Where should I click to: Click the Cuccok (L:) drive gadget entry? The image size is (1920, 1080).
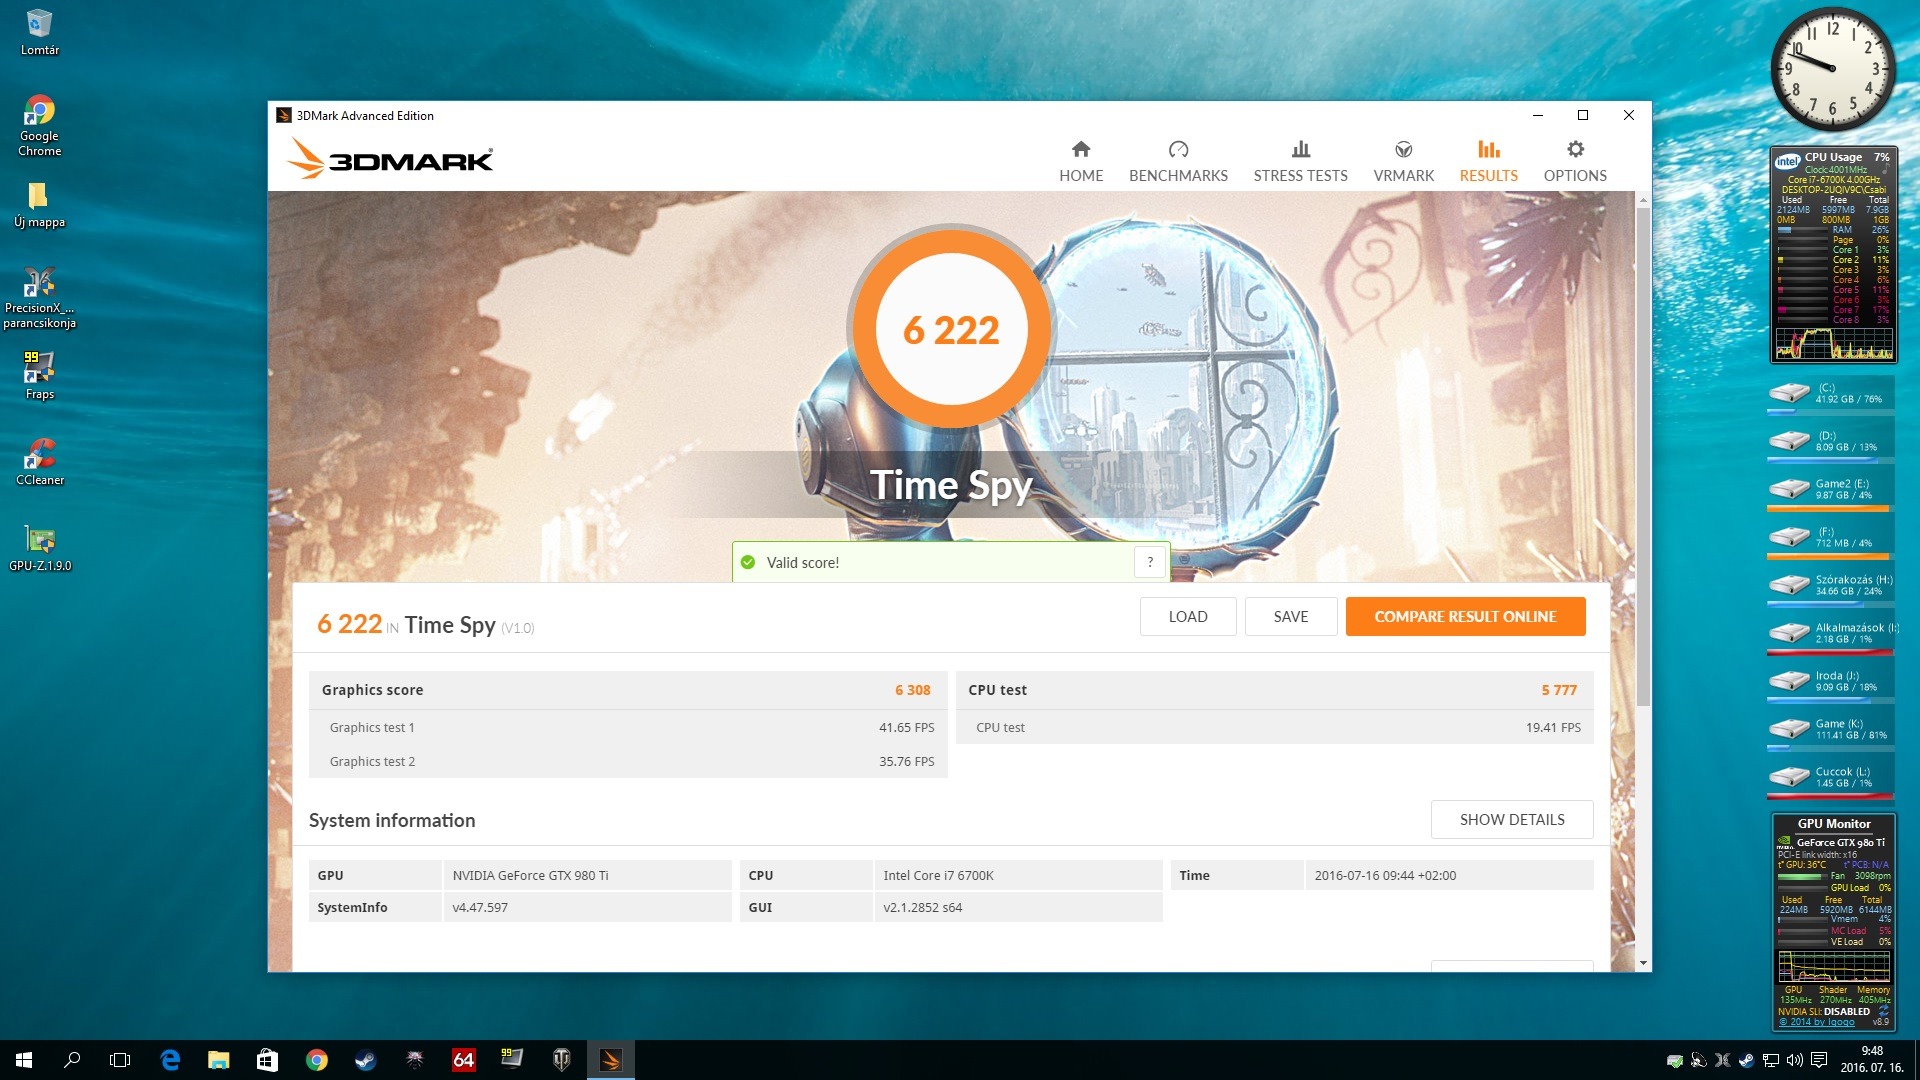(1830, 778)
